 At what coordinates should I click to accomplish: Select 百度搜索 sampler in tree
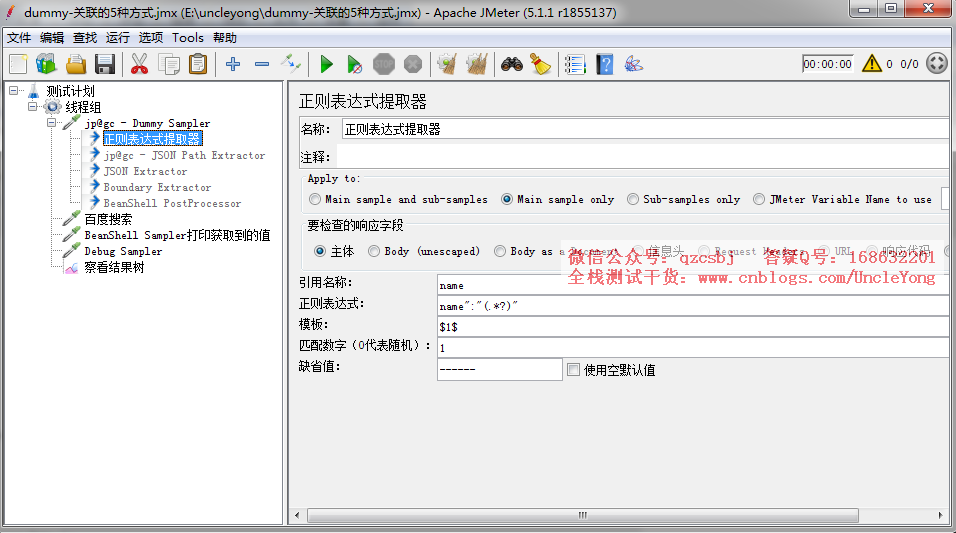108,219
